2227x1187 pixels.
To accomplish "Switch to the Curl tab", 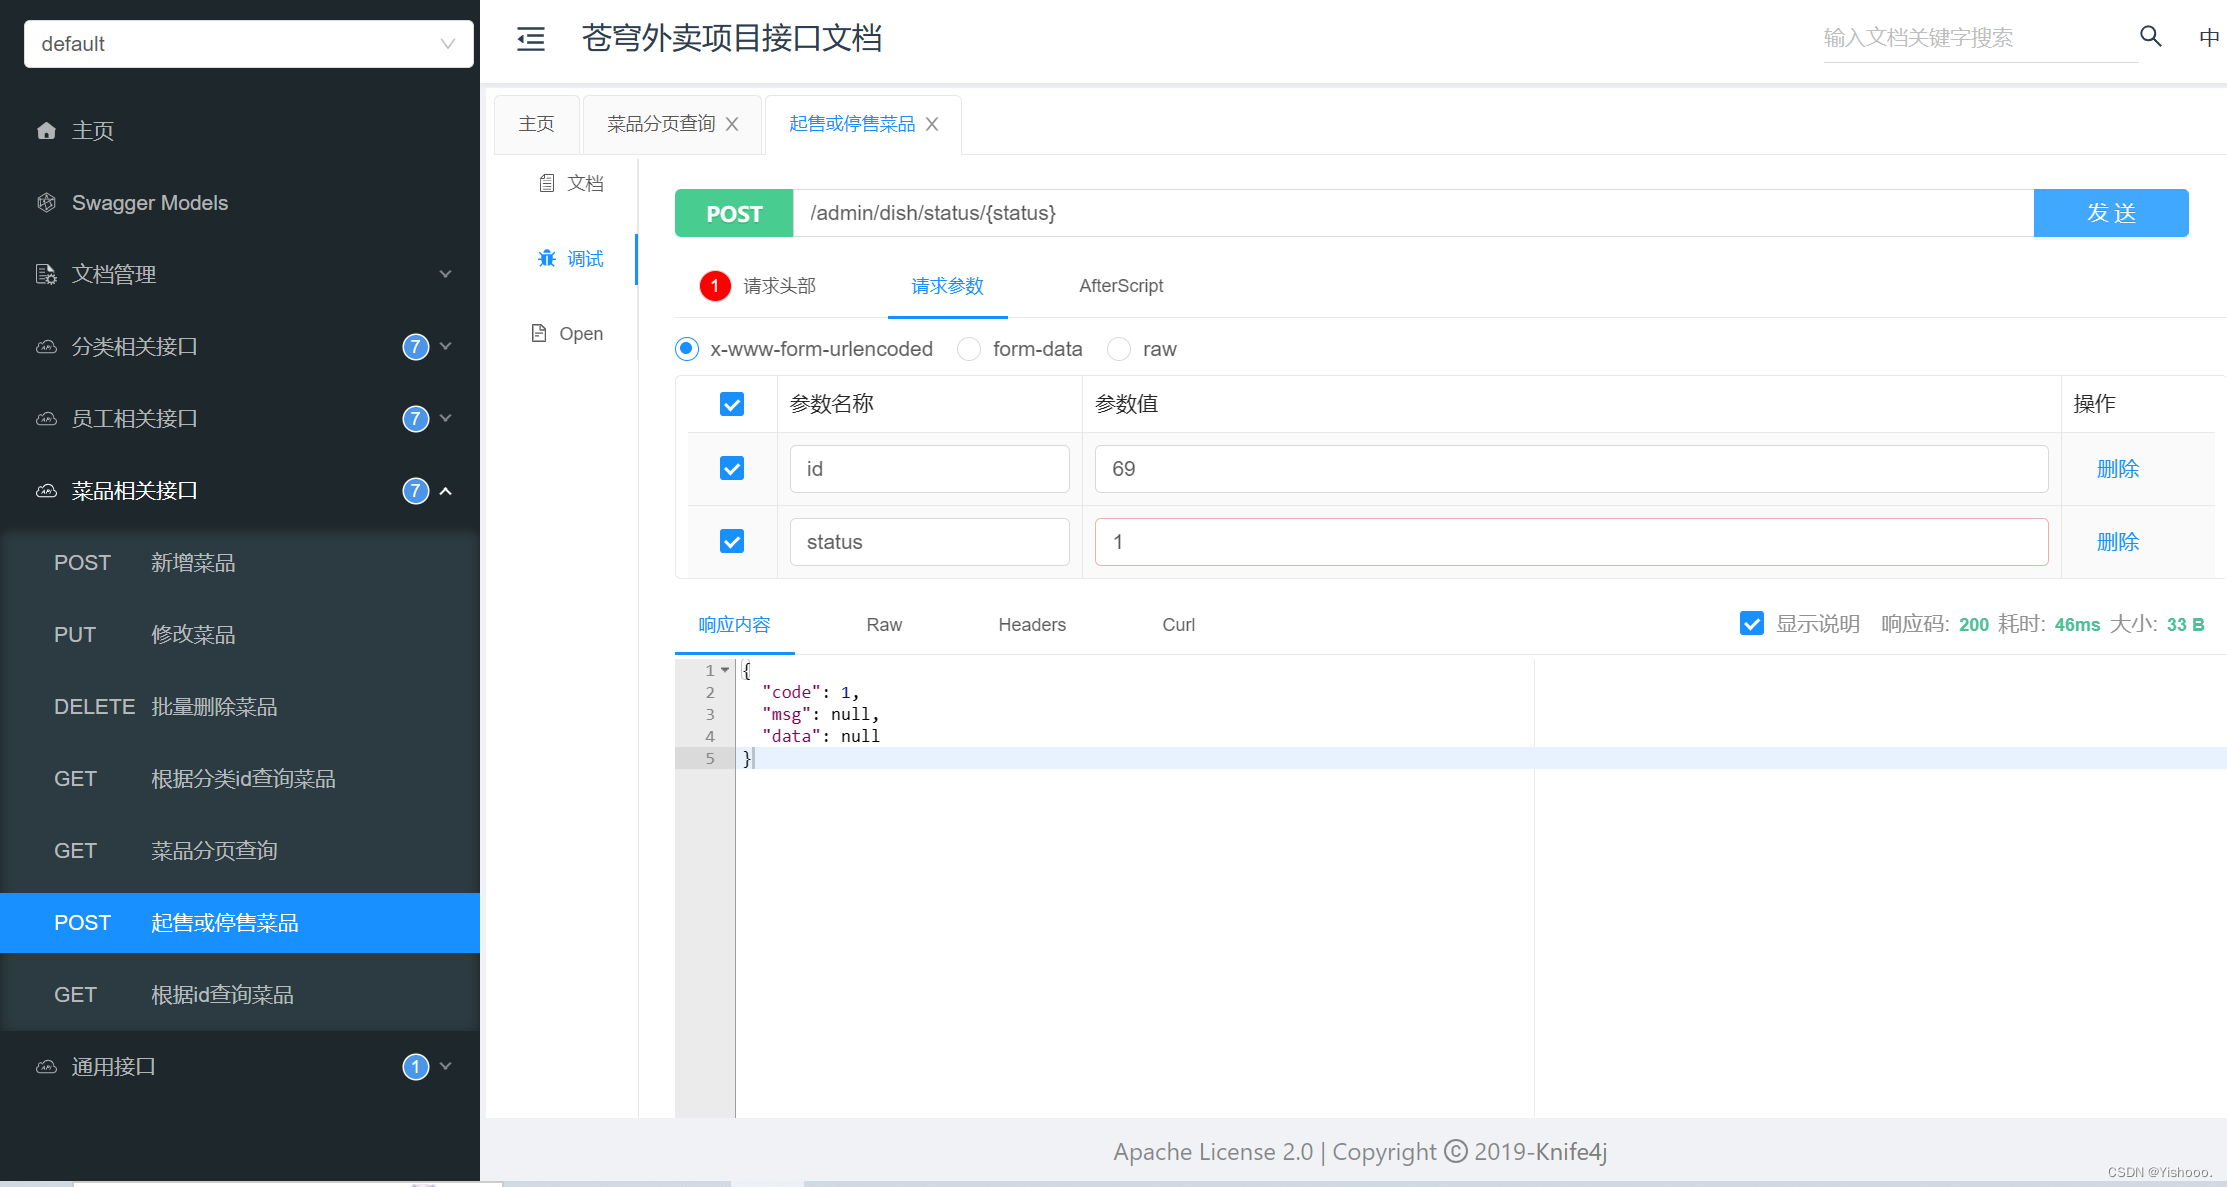I will (x=1179, y=625).
